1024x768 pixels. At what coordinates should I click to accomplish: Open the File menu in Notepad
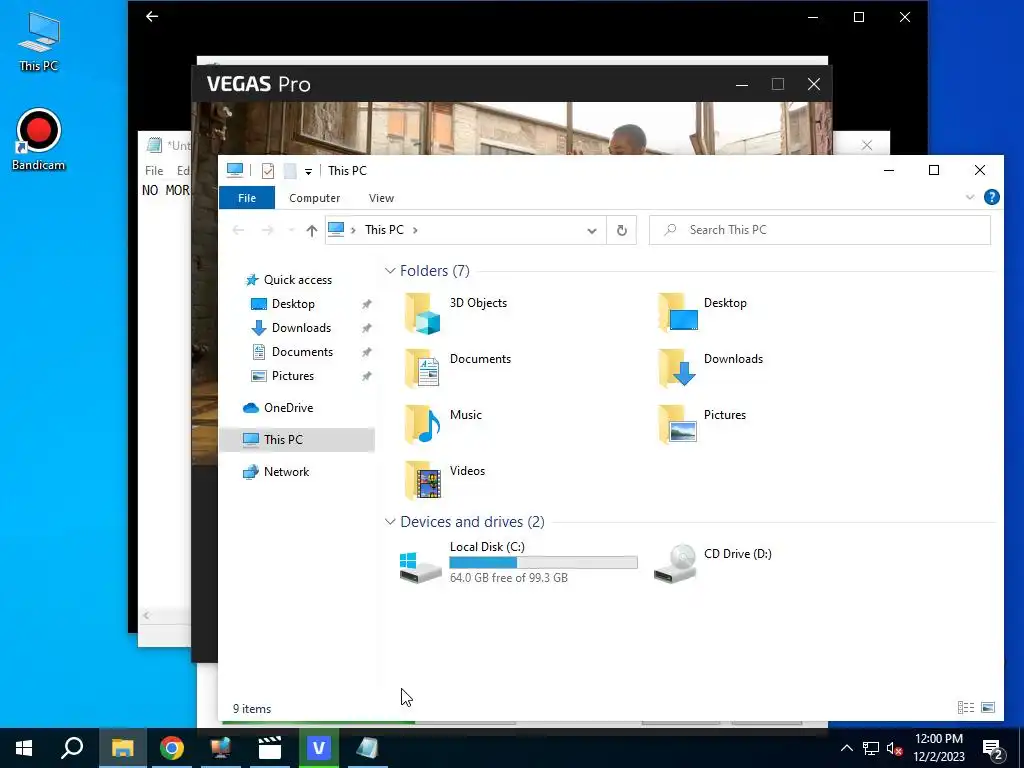point(154,170)
